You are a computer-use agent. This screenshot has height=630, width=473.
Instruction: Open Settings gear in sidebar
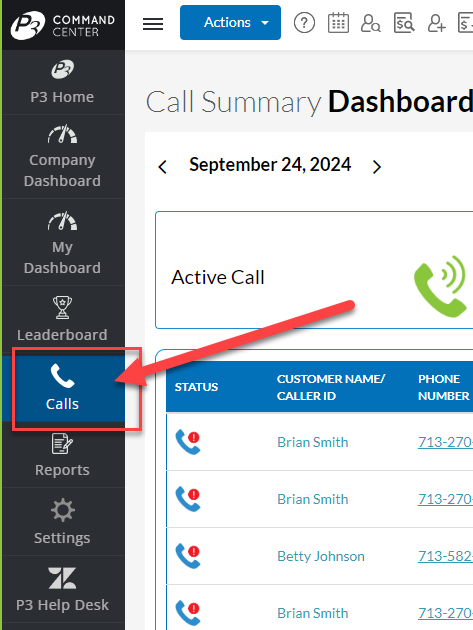(63, 522)
